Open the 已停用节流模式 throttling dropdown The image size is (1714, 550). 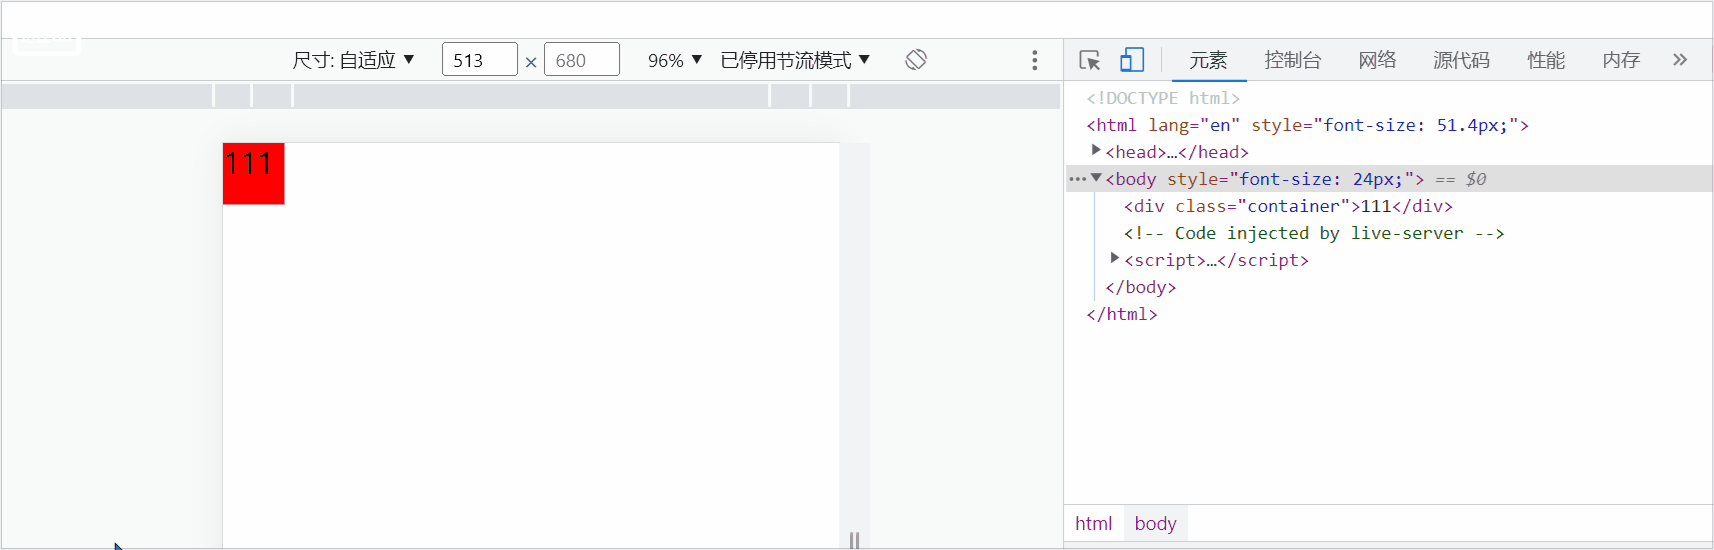click(795, 60)
